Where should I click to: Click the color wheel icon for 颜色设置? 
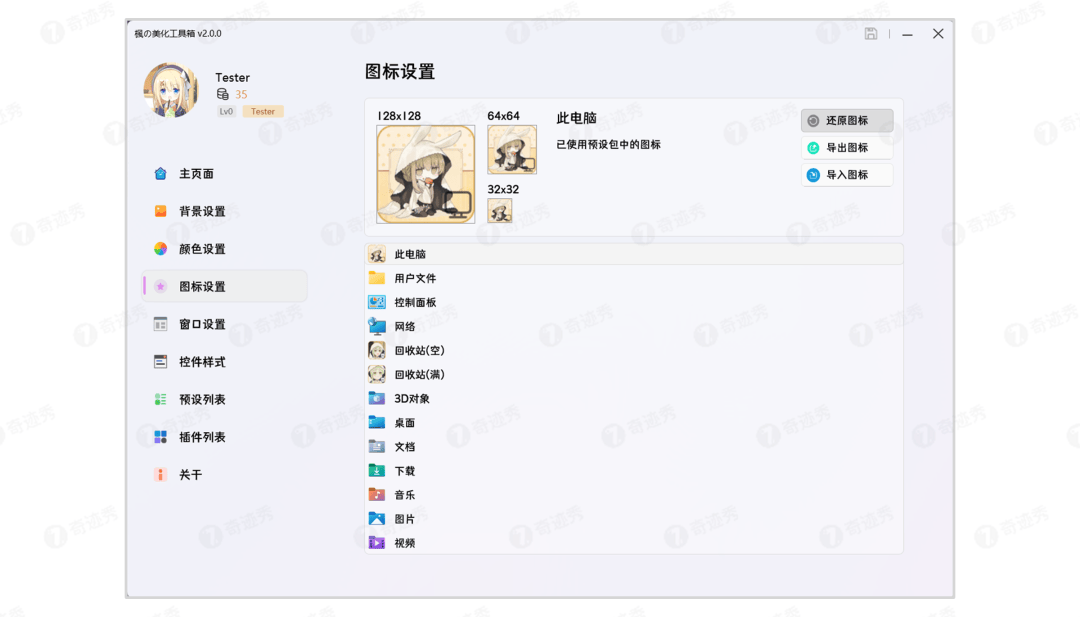(x=160, y=249)
